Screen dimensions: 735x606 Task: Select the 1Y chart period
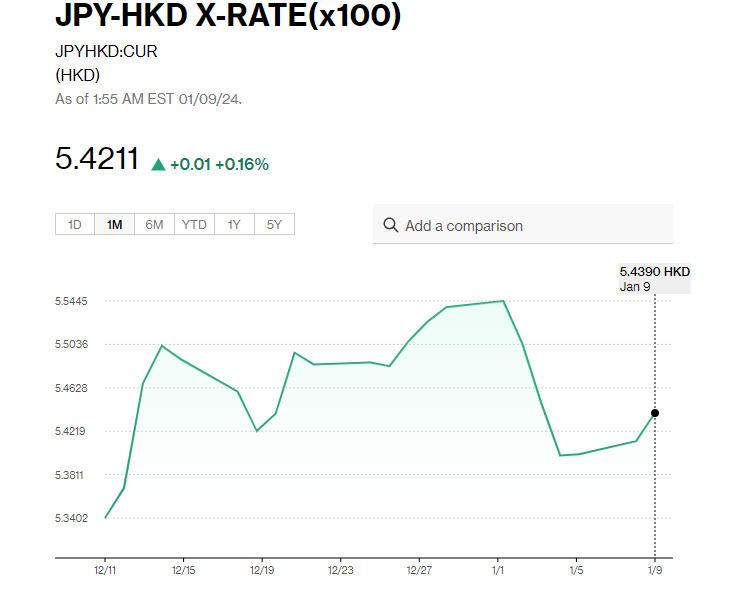[x=234, y=225]
